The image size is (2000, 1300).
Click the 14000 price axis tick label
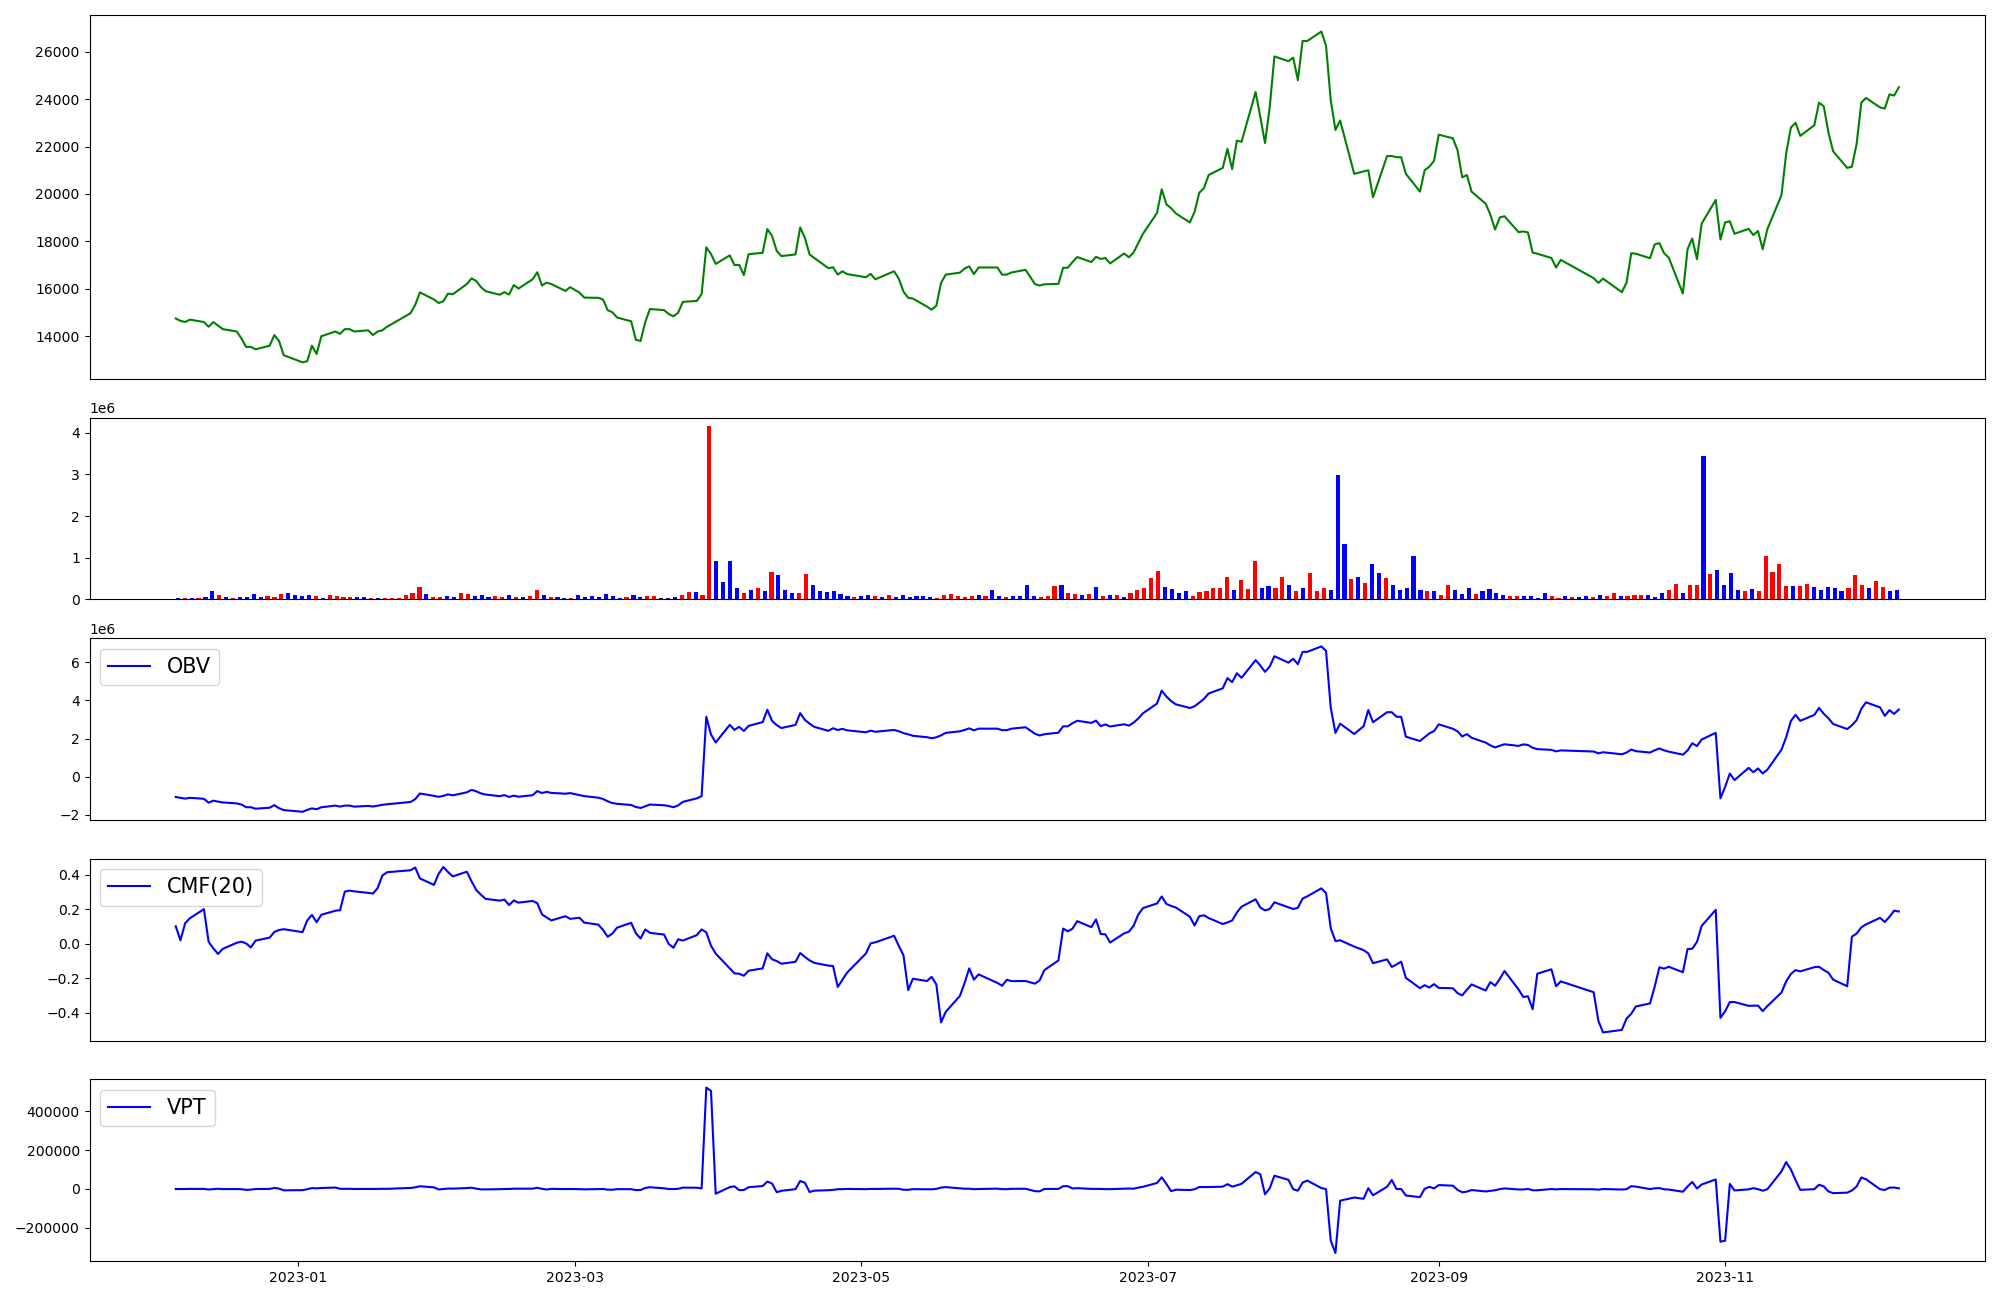57,337
